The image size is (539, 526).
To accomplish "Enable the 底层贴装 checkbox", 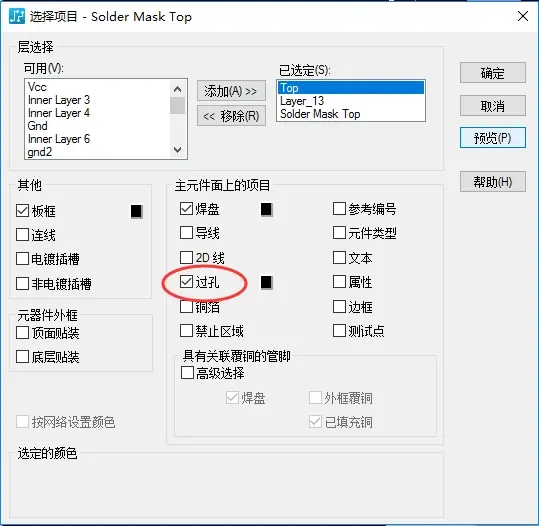I will point(22,357).
